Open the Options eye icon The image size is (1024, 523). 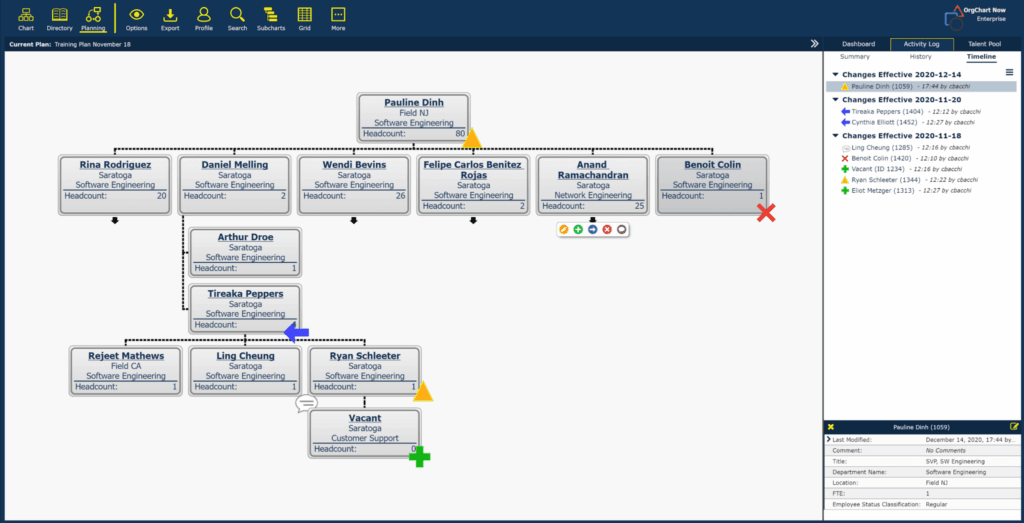(x=136, y=17)
